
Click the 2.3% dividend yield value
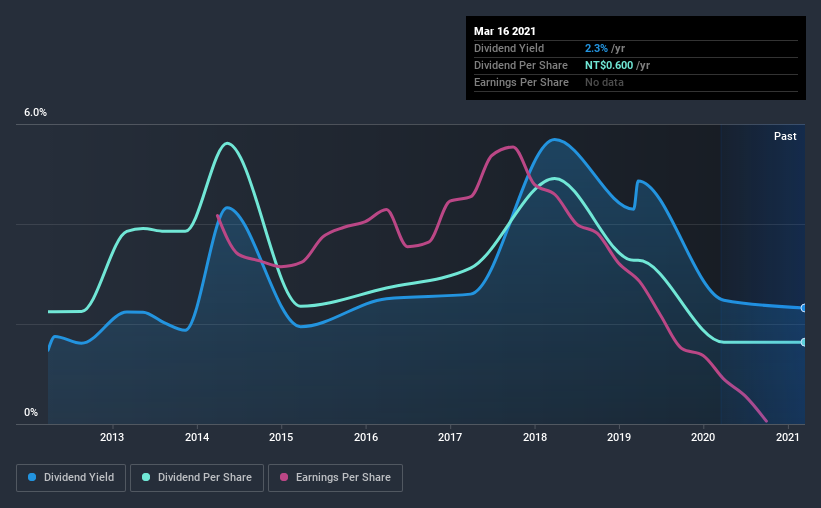[x=596, y=48]
